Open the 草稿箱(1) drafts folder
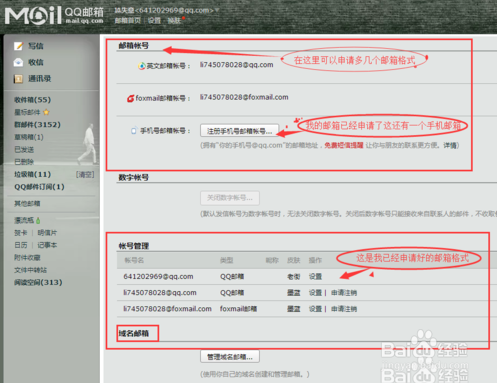The height and width of the screenshot is (383, 498). tap(29, 137)
